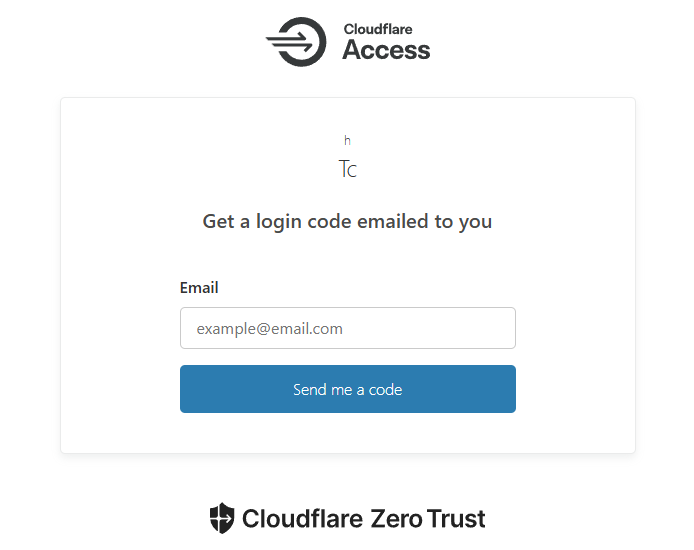Click the small "h" text above Tc
Screen dimensions: 694x550
tap(347, 141)
